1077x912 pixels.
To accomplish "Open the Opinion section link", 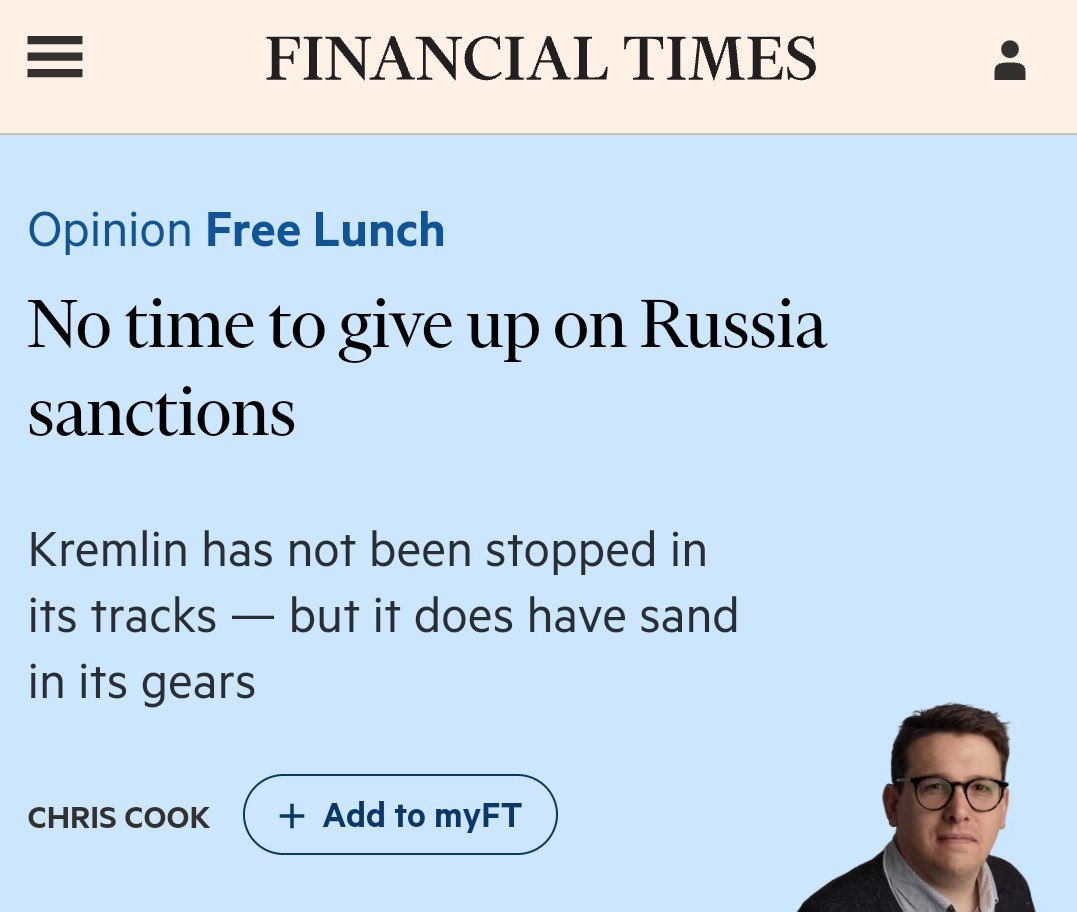I will click(109, 230).
